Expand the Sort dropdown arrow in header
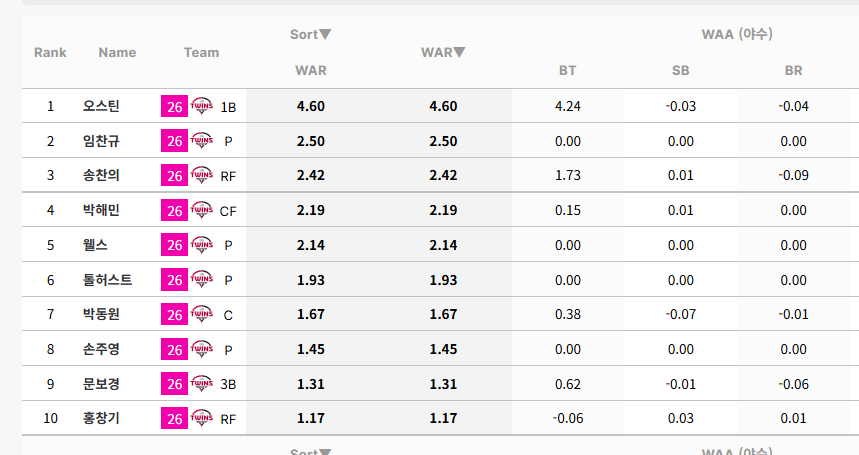This screenshot has width=859, height=455. tap(325, 34)
